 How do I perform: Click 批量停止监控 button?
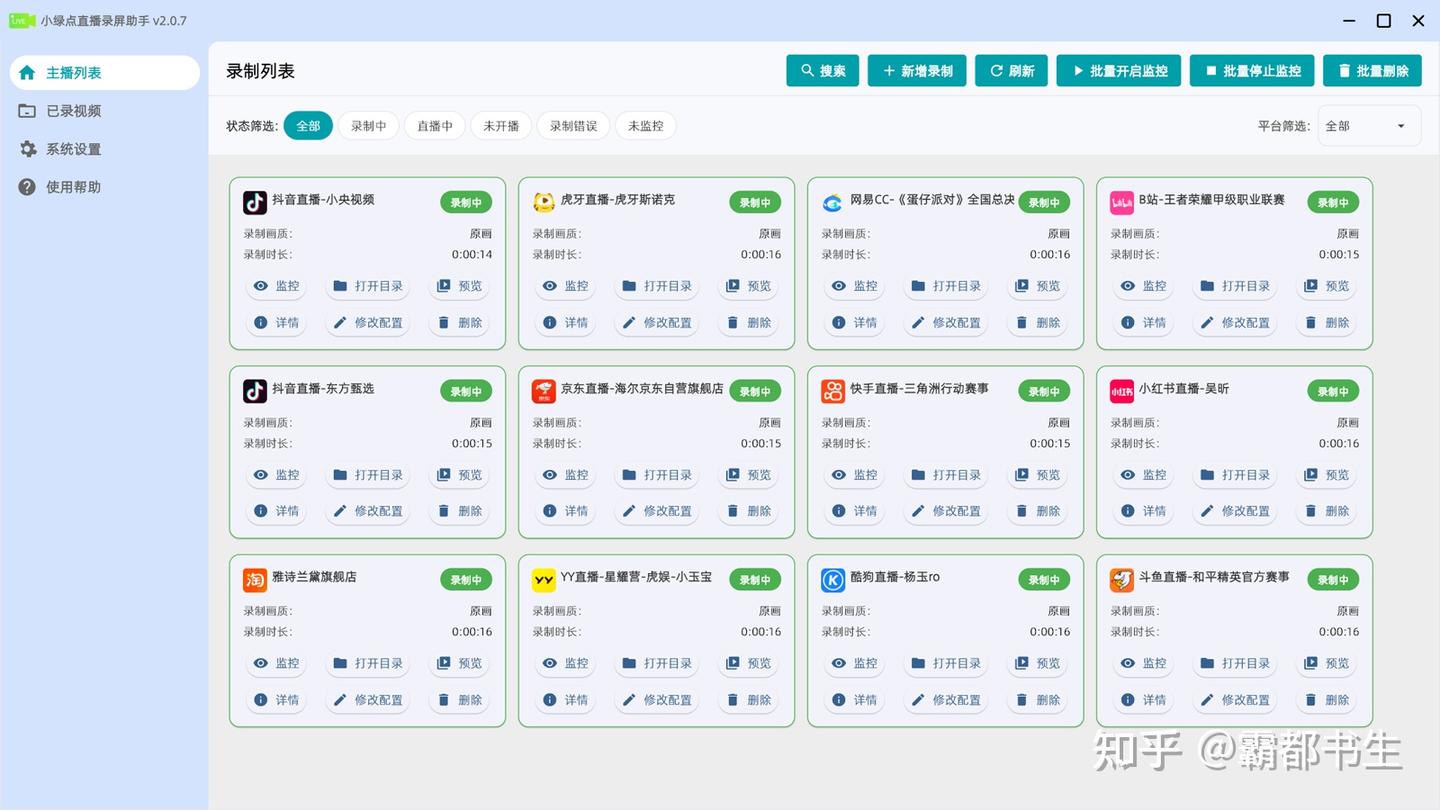(1252, 71)
